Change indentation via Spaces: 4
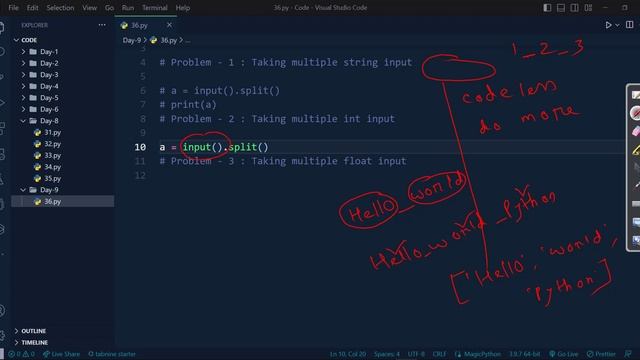Screen dimensions: 640x360 pyautogui.click(x=387, y=354)
